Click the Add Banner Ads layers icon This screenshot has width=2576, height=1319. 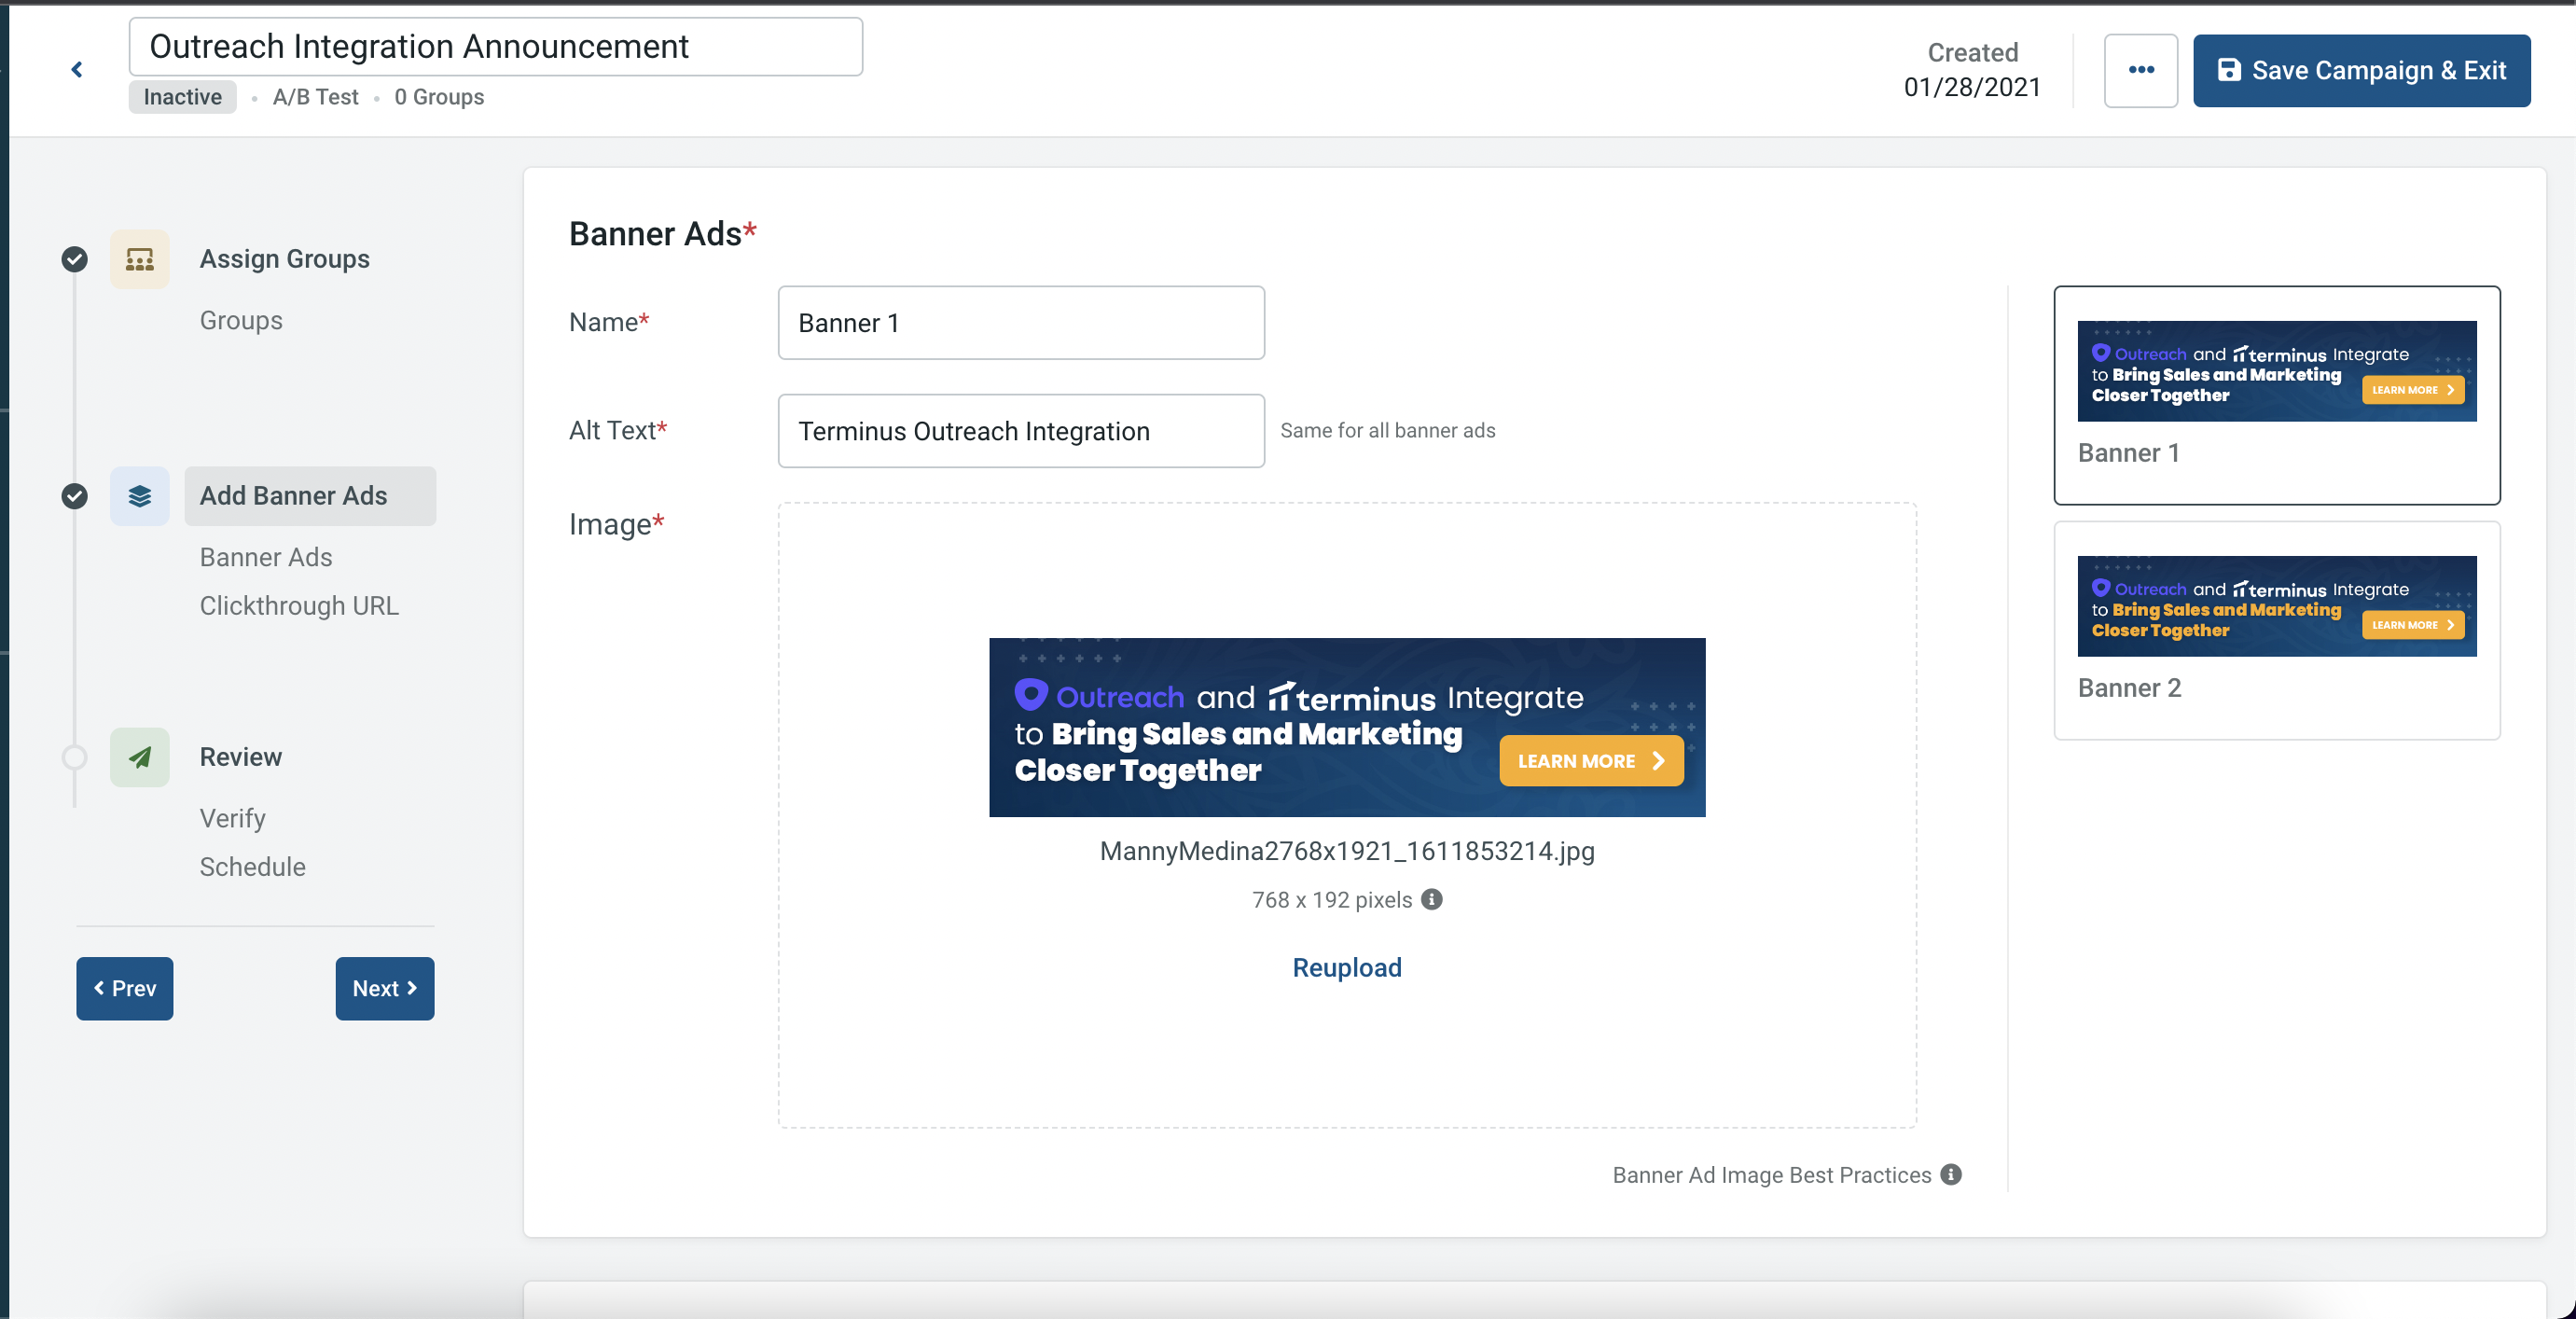(x=140, y=496)
